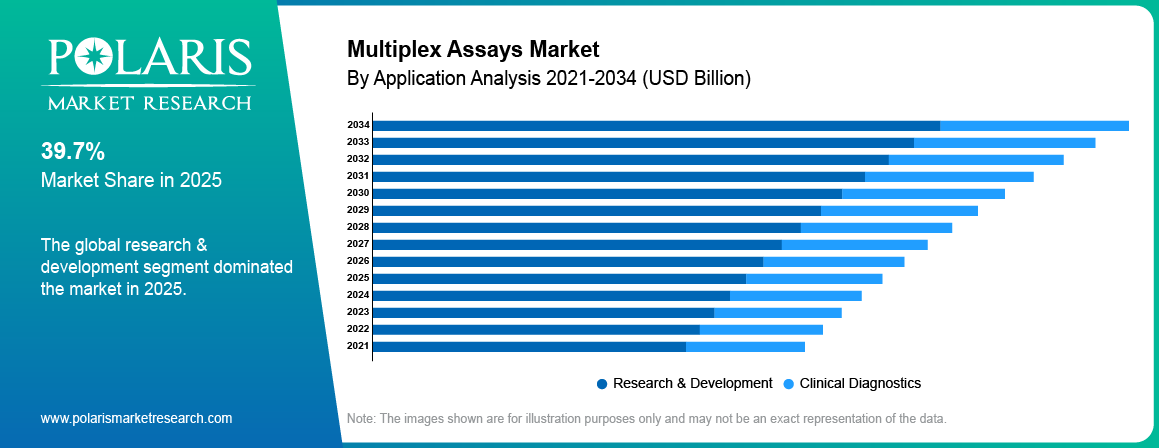Screen dimensions: 1159x448
Task: Click the 2034 axis label
Action: 358,124
